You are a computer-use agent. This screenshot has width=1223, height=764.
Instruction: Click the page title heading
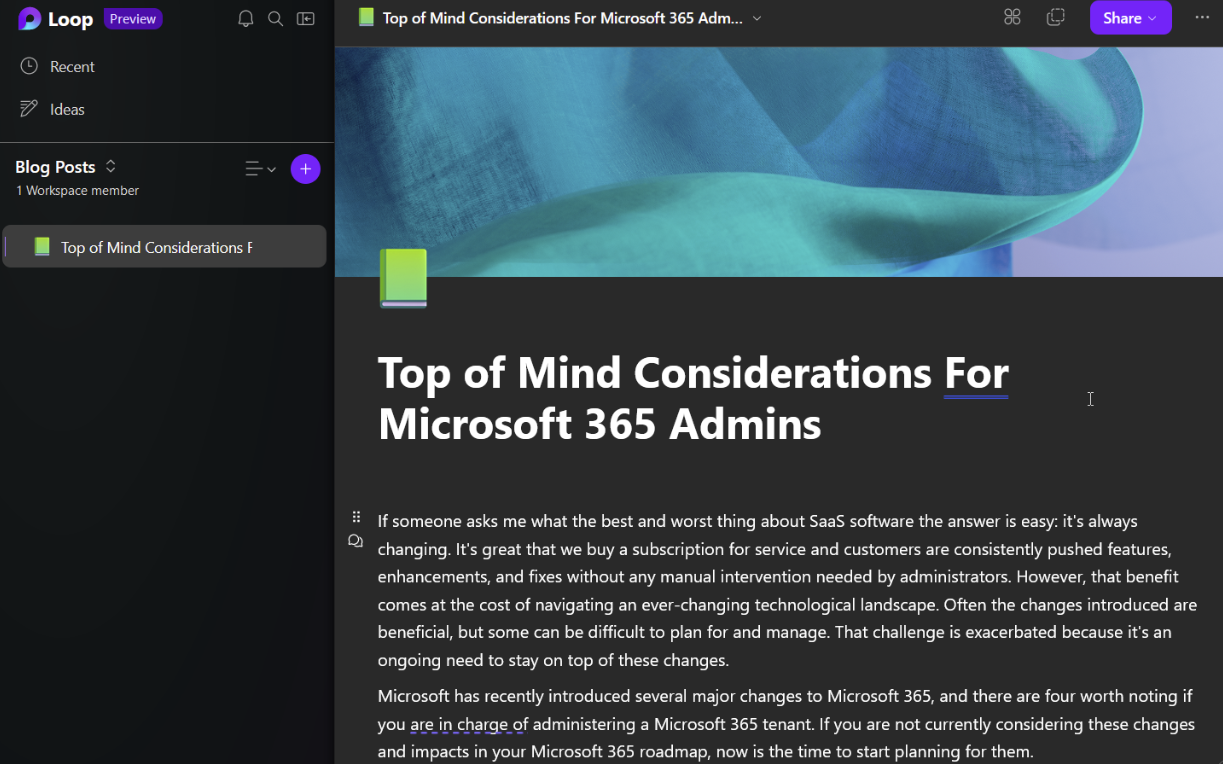[x=693, y=398]
